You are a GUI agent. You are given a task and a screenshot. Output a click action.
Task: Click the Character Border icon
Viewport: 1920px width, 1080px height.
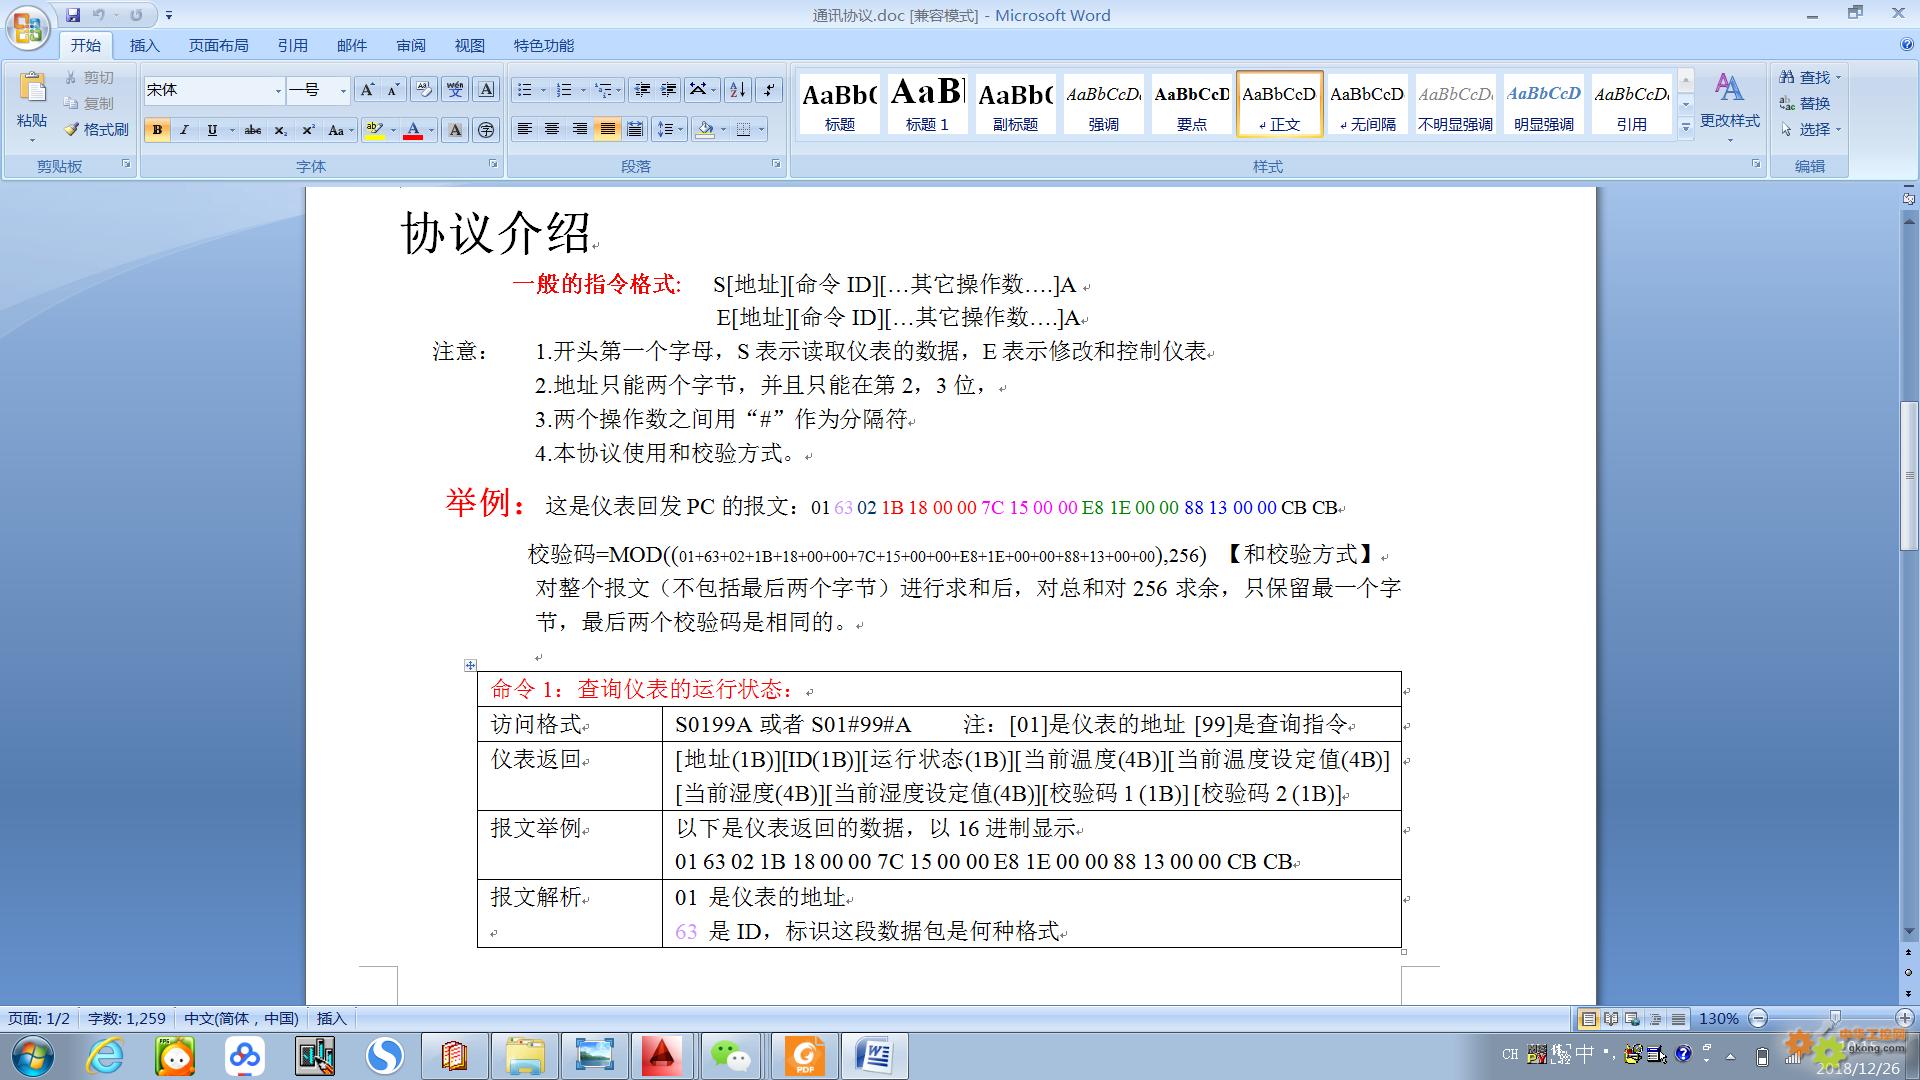pyautogui.click(x=486, y=90)
